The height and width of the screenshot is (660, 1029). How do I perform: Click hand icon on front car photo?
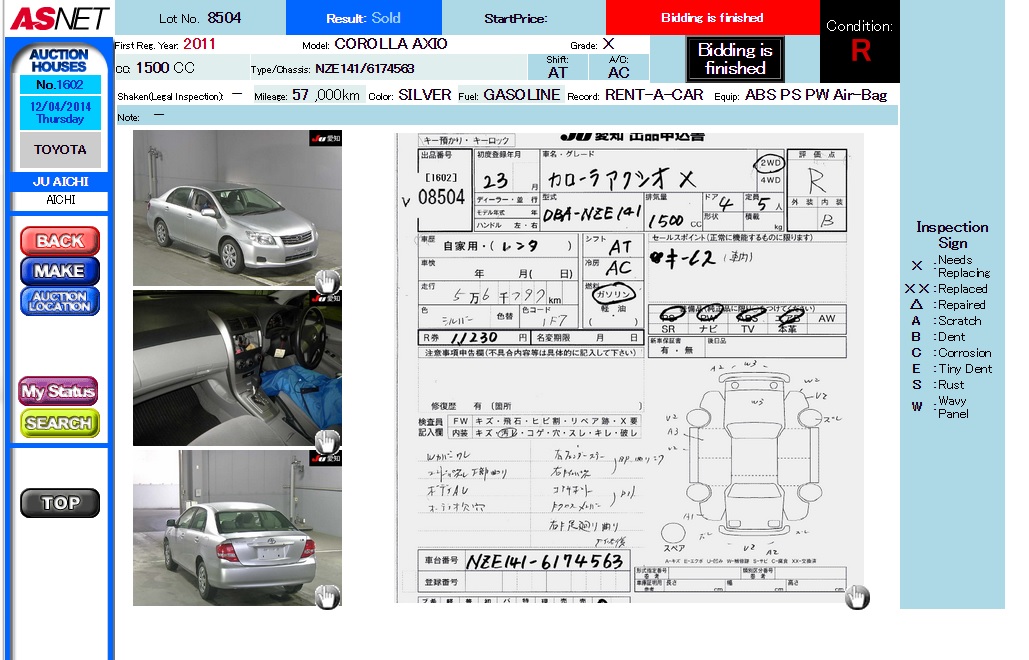pos(327,281)
